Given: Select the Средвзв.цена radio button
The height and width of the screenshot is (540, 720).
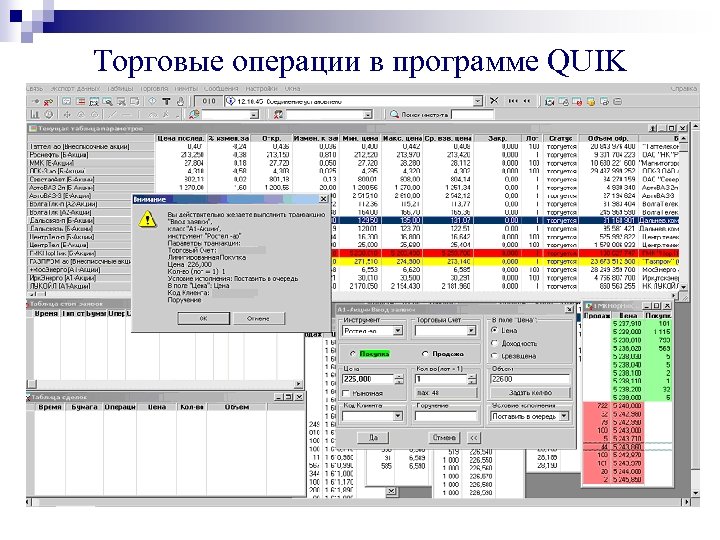Looking at the screenshot, I should 495,356.
